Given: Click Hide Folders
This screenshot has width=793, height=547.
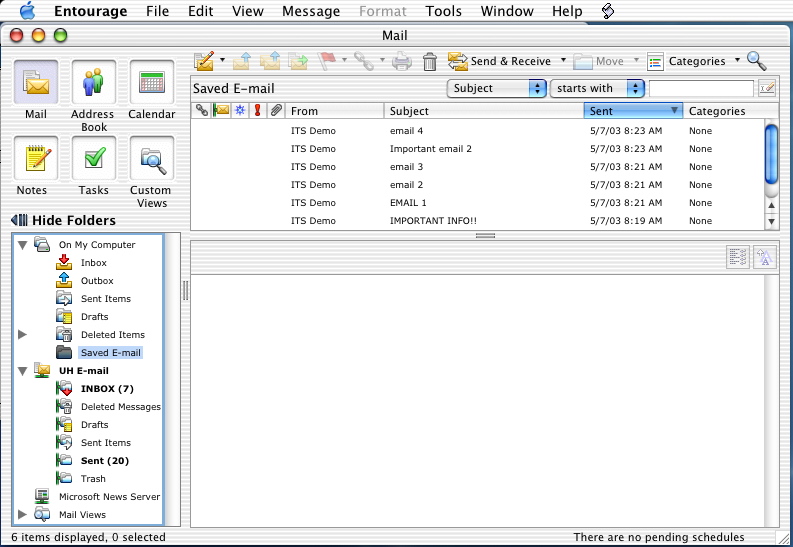Looking at the screenshot, I should 63,220.
